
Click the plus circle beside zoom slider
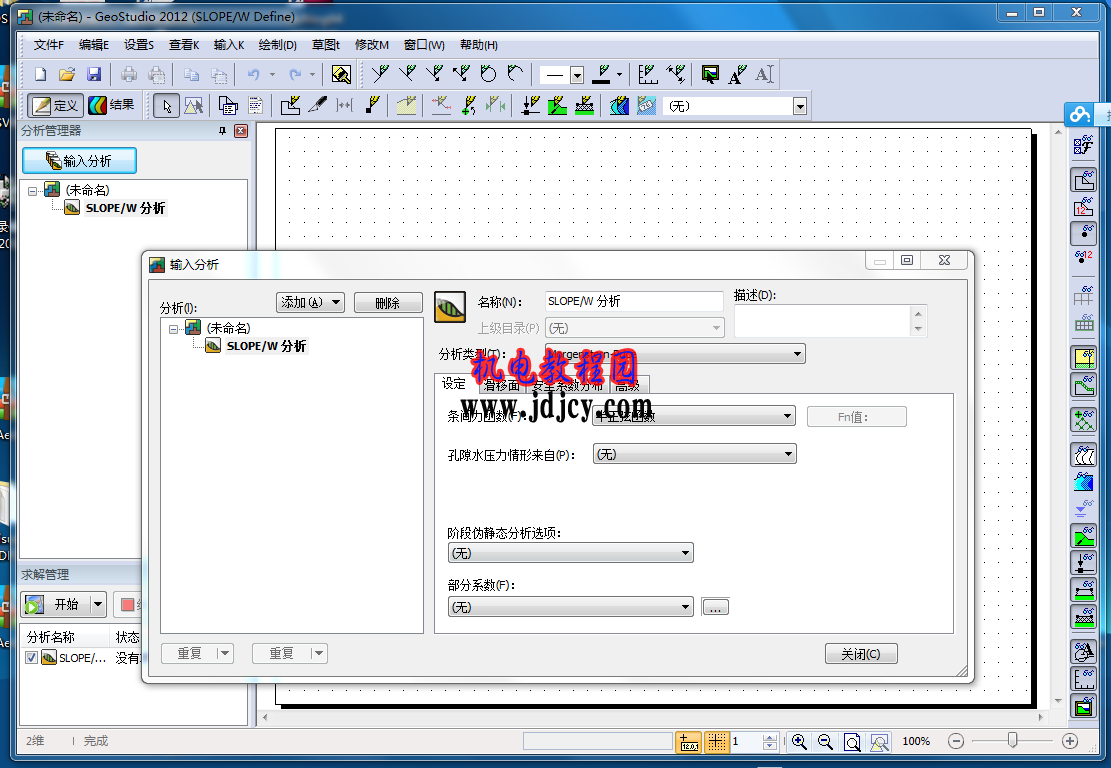(x=1070, y=741)
